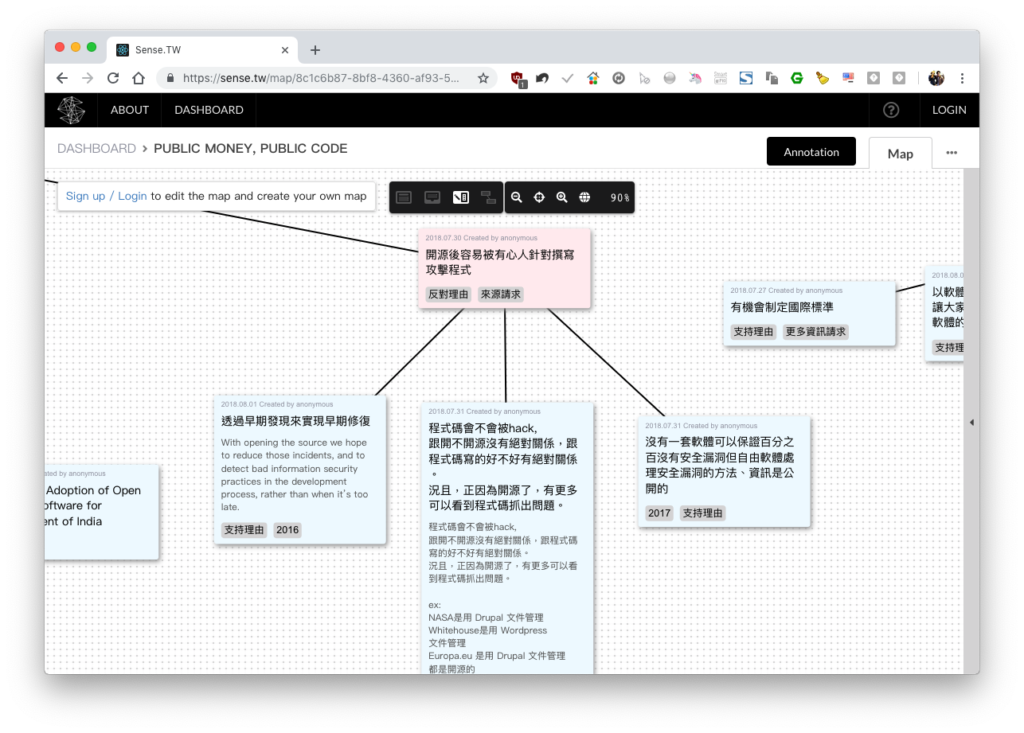Viewport: 1024px width, 733px height.
Task: Select the second card view mode icon
Action: (x=432, y=197)
